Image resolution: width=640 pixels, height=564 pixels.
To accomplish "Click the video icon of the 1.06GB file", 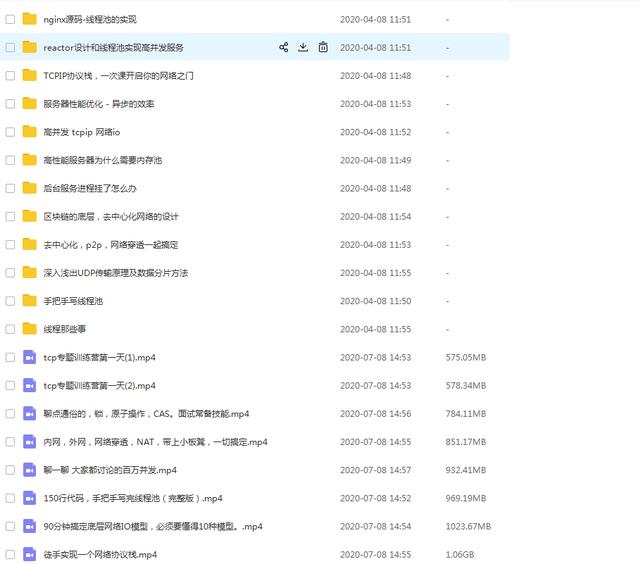I will coord(29,555).
